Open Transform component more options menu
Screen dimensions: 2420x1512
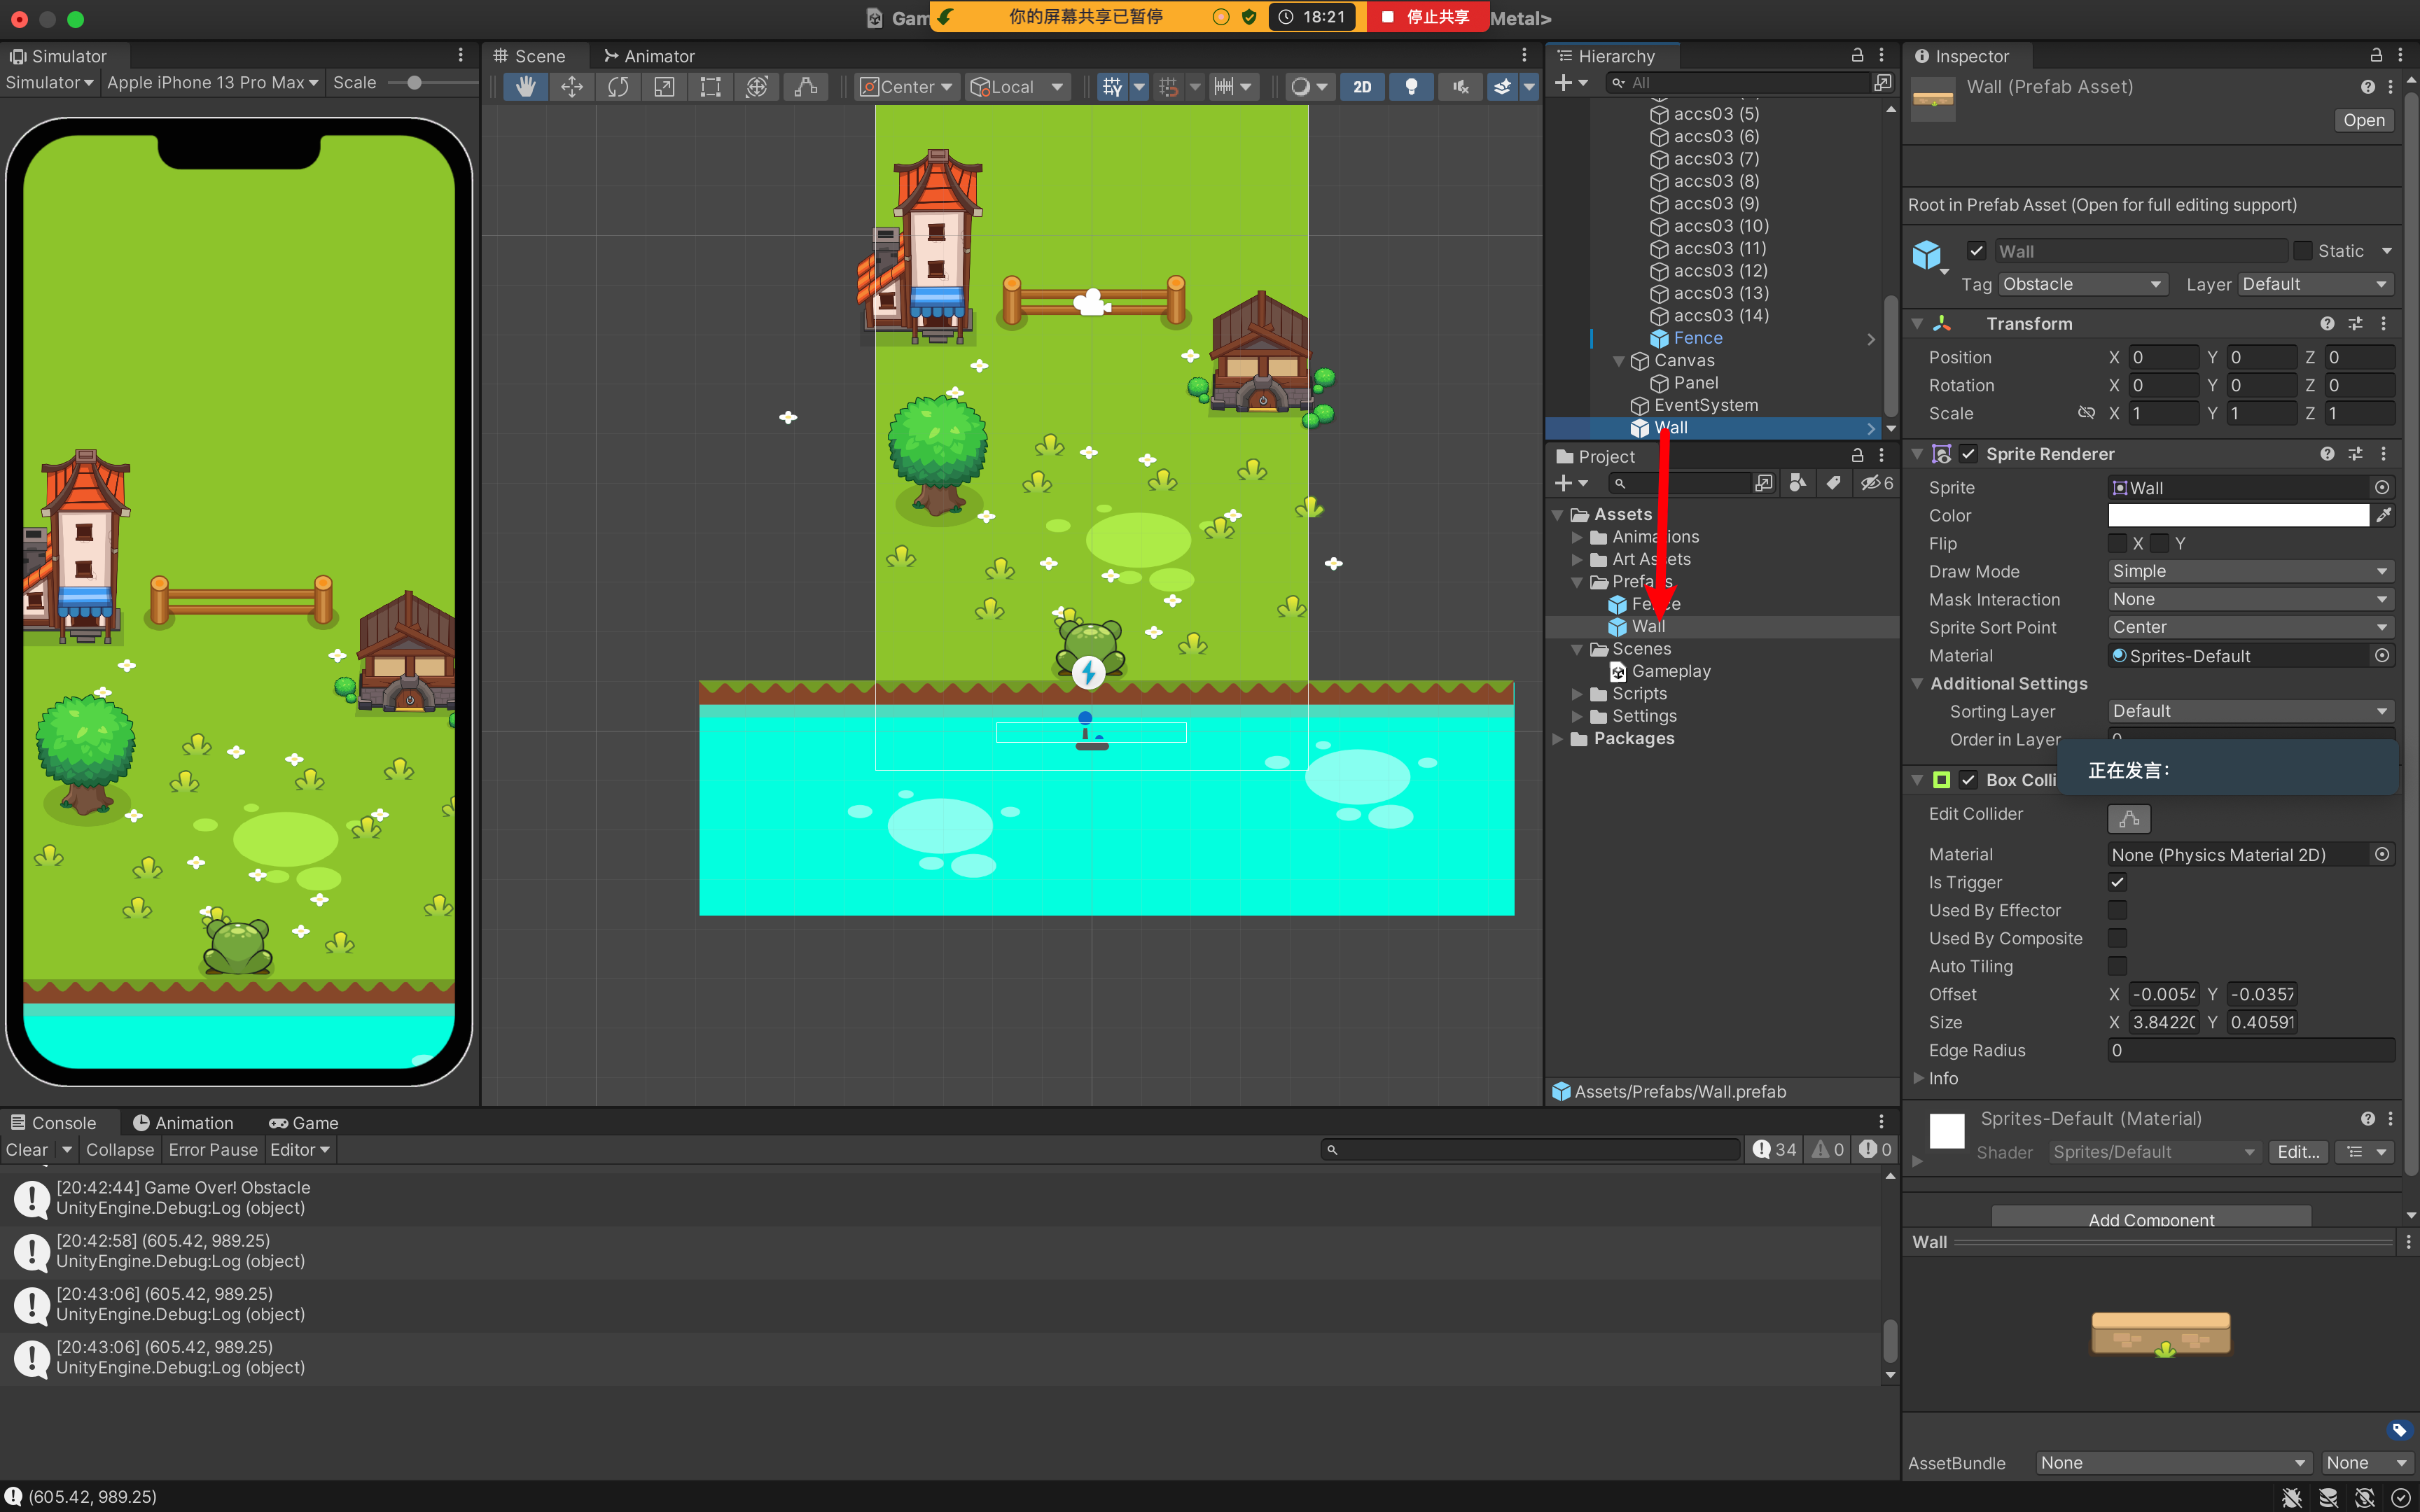click(2384, 323)
